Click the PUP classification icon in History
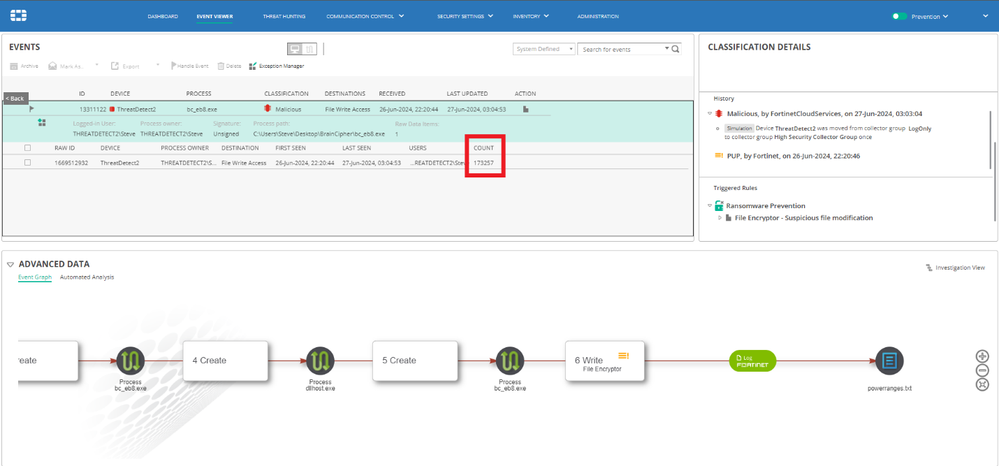 (x=719, y=156)
